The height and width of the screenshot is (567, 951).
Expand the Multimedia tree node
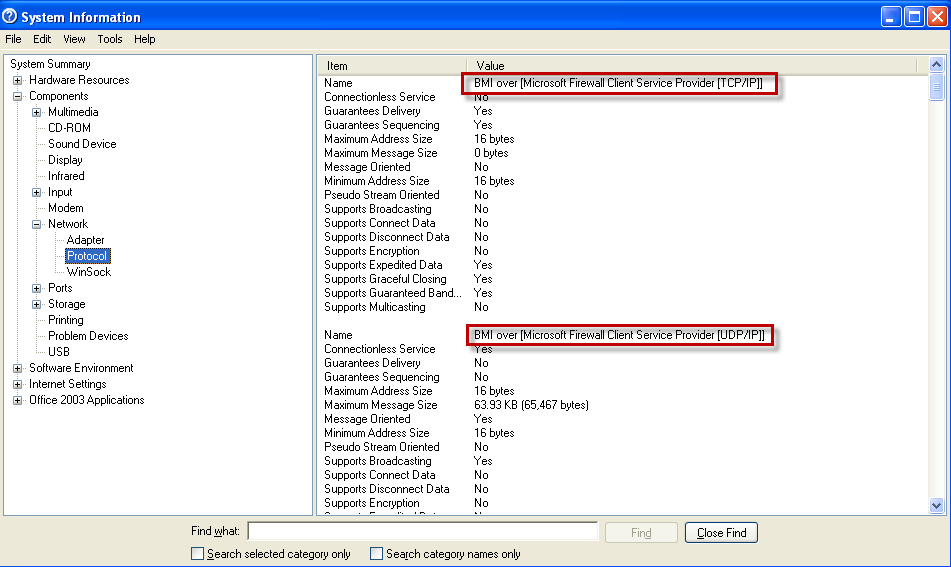pyautogui.click(x=37, y=112)
